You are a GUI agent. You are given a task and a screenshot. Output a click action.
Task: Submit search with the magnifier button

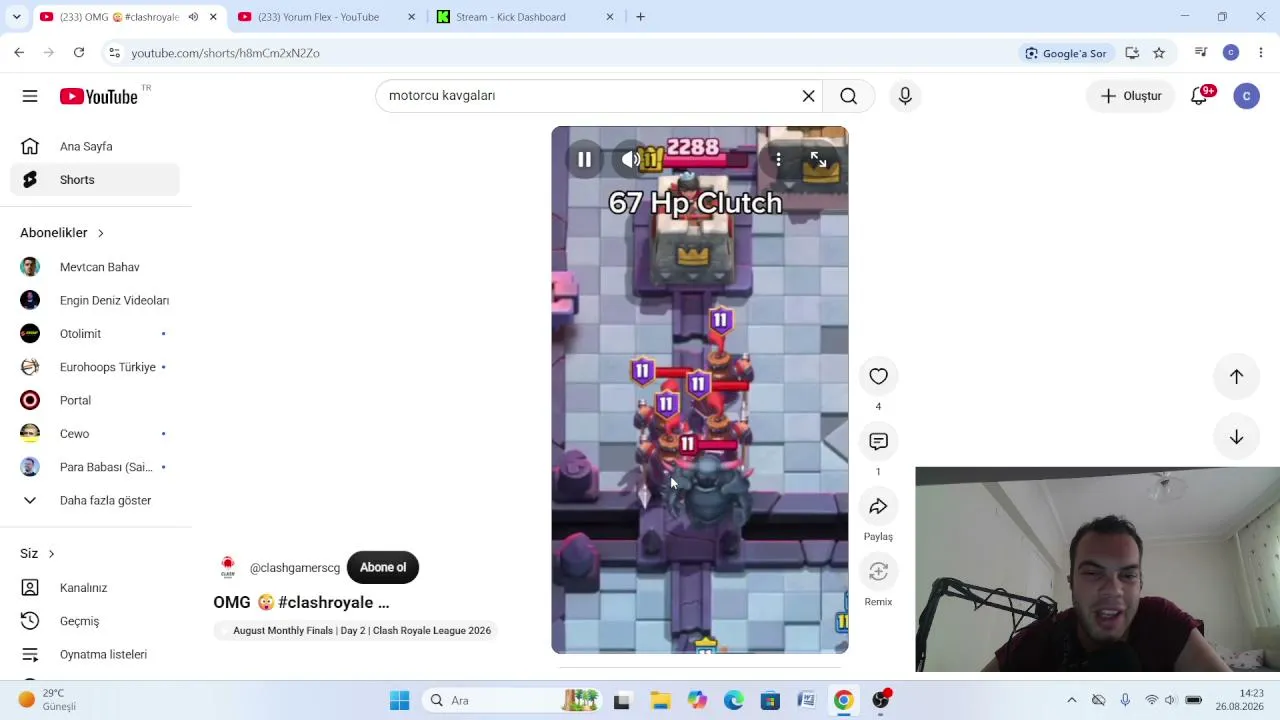click(x=848, y=96)
